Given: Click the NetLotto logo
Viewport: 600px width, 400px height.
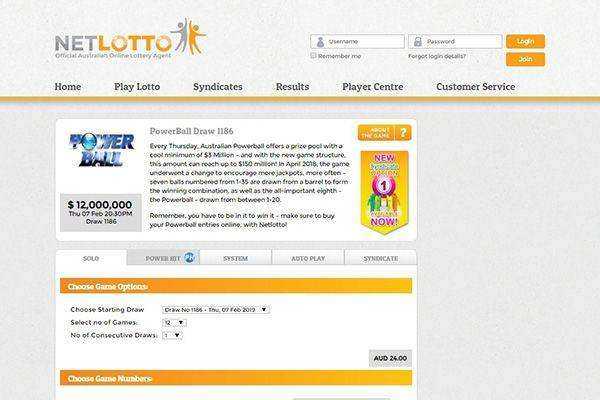Looking at the screenshot, I should coord(130,39).
